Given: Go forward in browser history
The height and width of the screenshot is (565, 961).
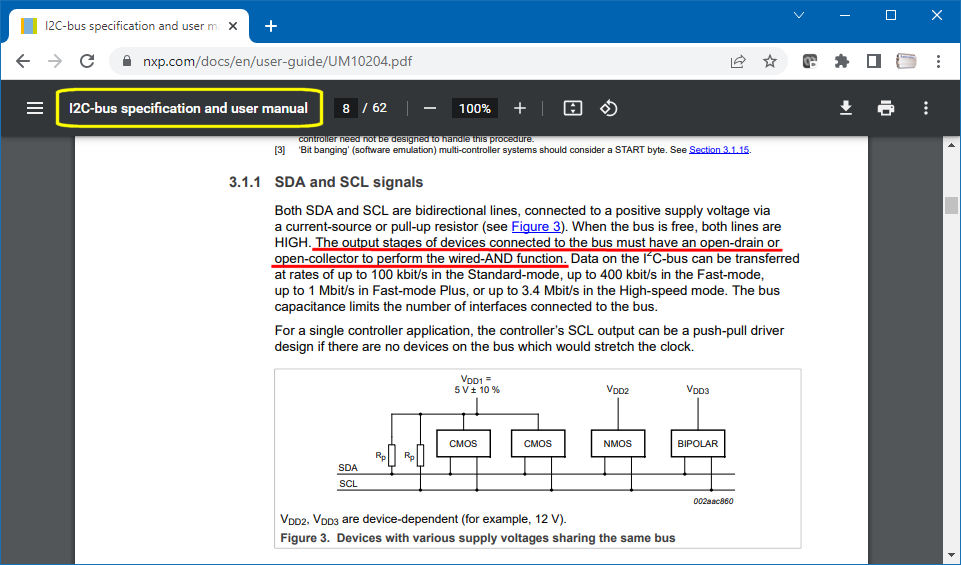Looking at the screenshot, I should (x=55, y=61).
